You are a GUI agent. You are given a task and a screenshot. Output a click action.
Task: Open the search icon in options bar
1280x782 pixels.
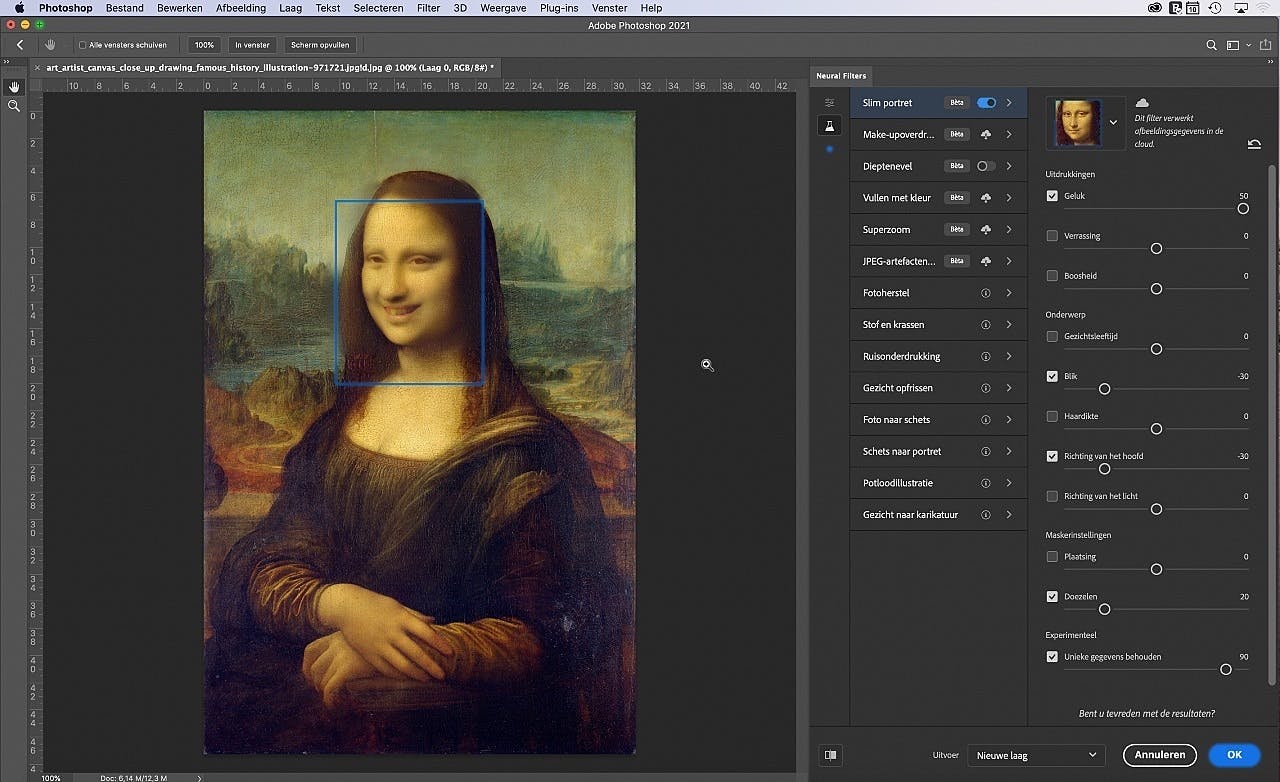(x=1212, y=45)
